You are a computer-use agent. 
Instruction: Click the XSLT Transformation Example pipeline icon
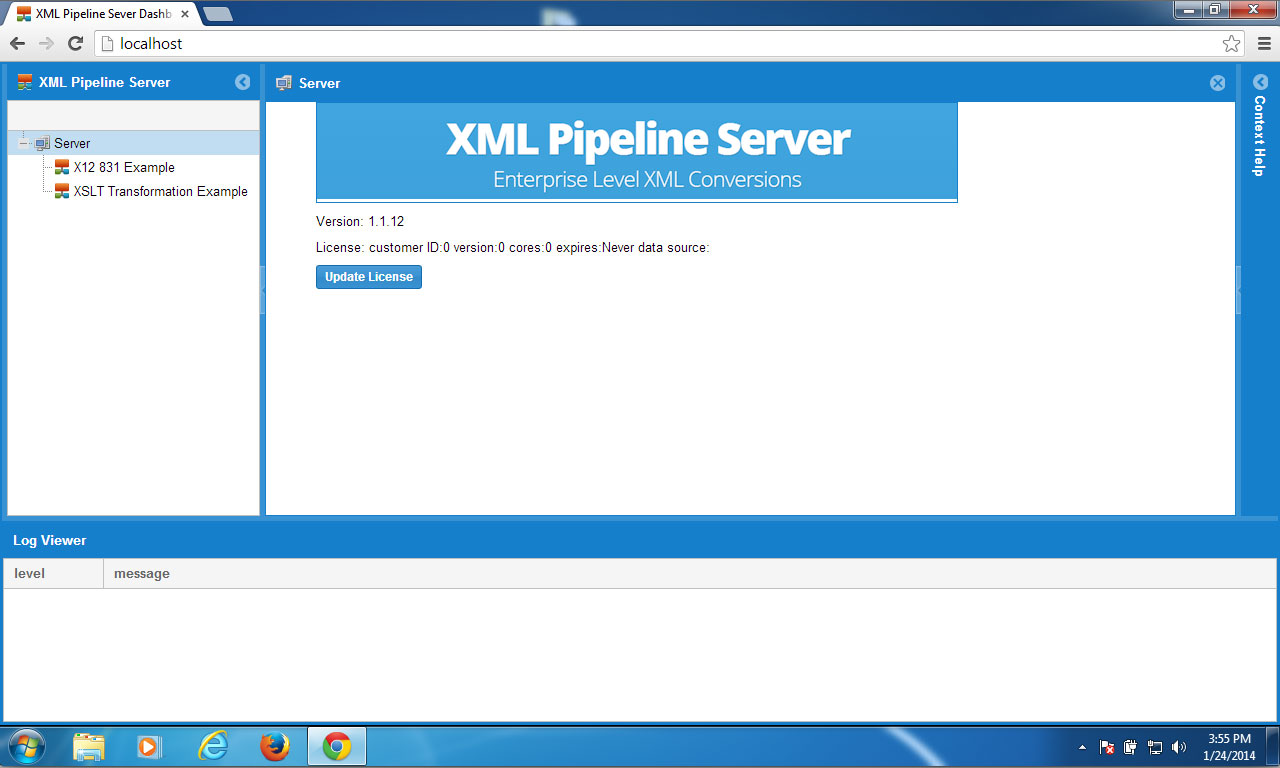tap(62, 191)
